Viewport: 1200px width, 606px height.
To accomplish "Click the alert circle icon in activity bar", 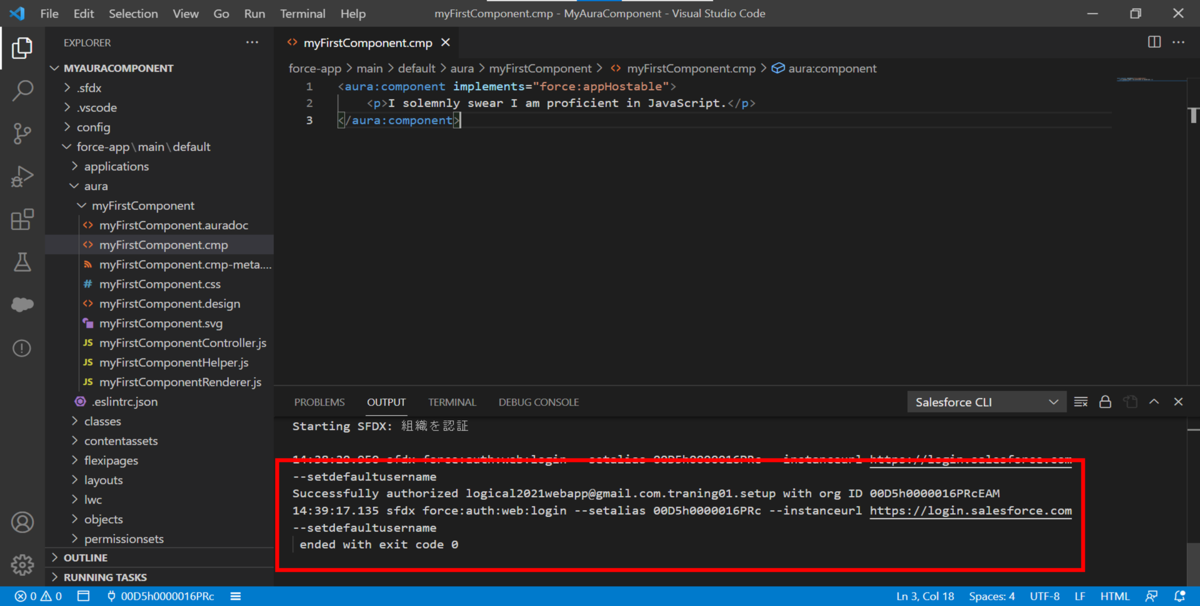I will tap(22, 348).
